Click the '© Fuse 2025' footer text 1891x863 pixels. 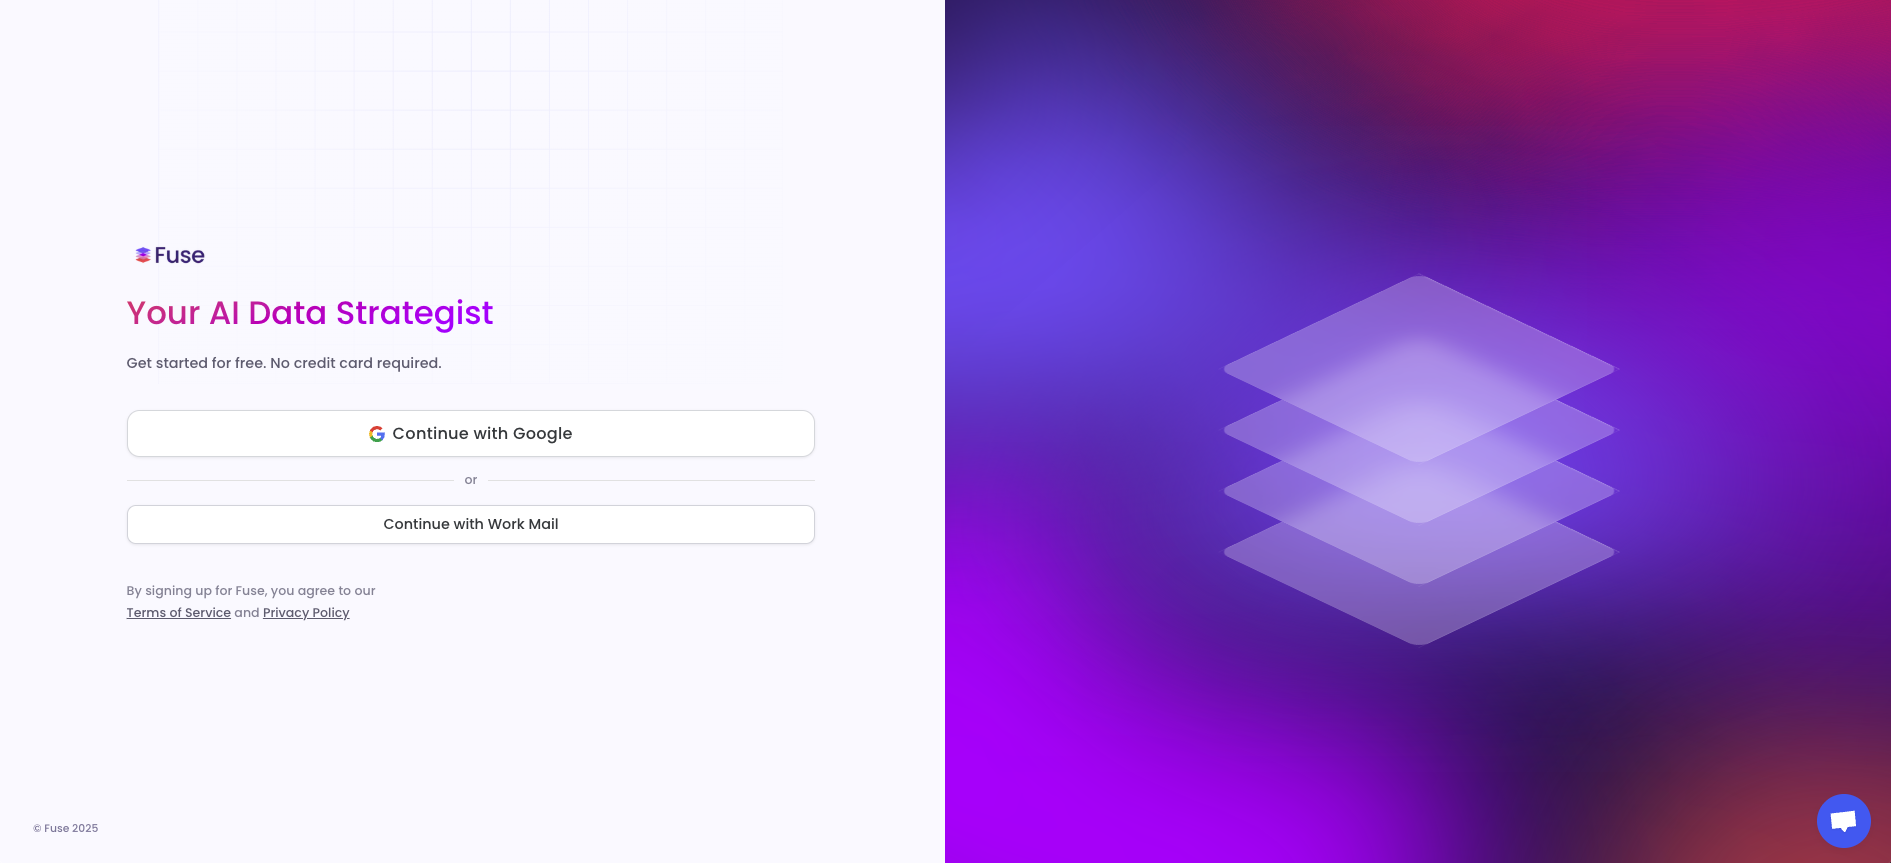tap(66, 828)
